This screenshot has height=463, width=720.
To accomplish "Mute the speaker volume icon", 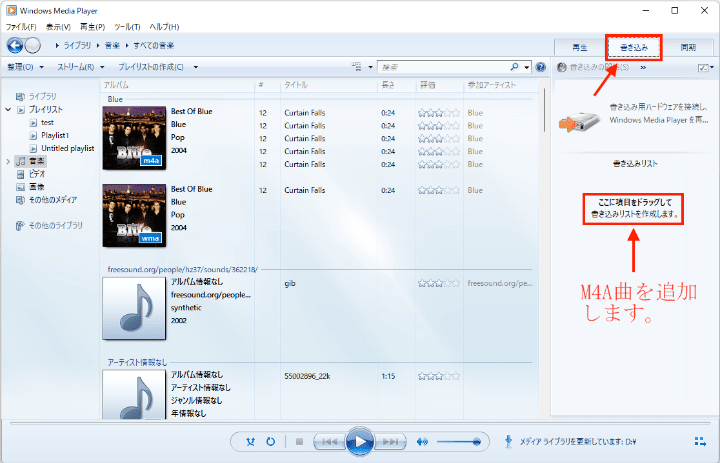I will click(x=422, y=442).
